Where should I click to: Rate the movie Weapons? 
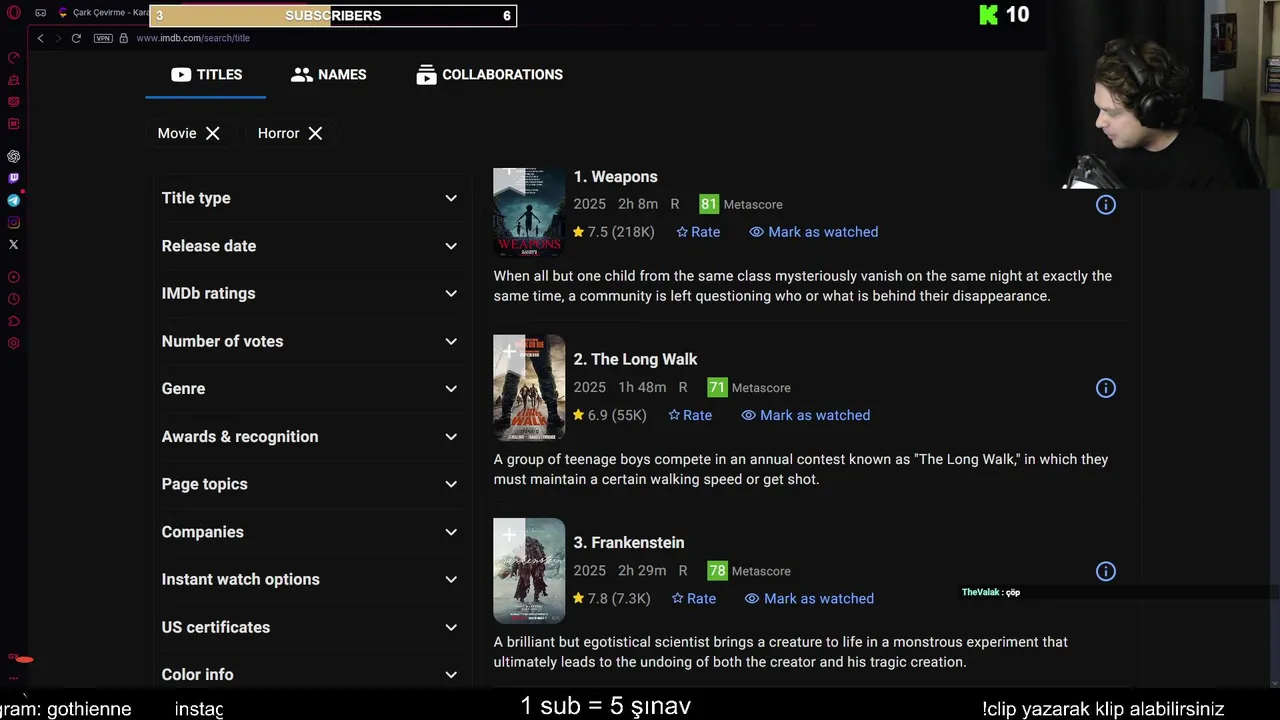point(698,232)
